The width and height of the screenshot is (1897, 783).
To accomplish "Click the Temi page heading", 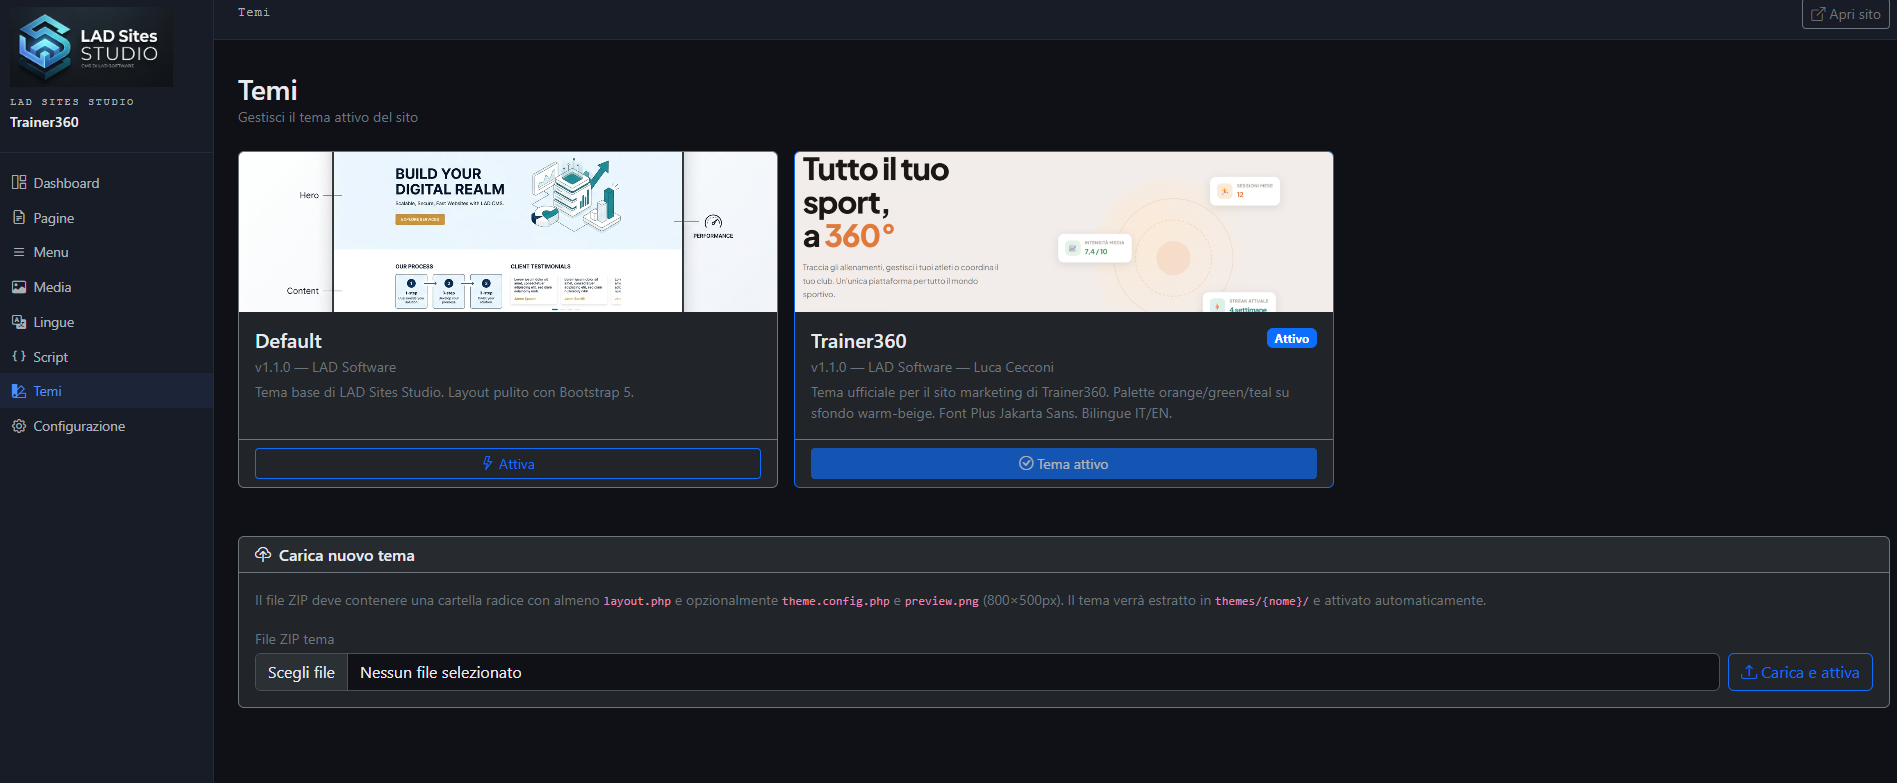I will tap(268, 91).
